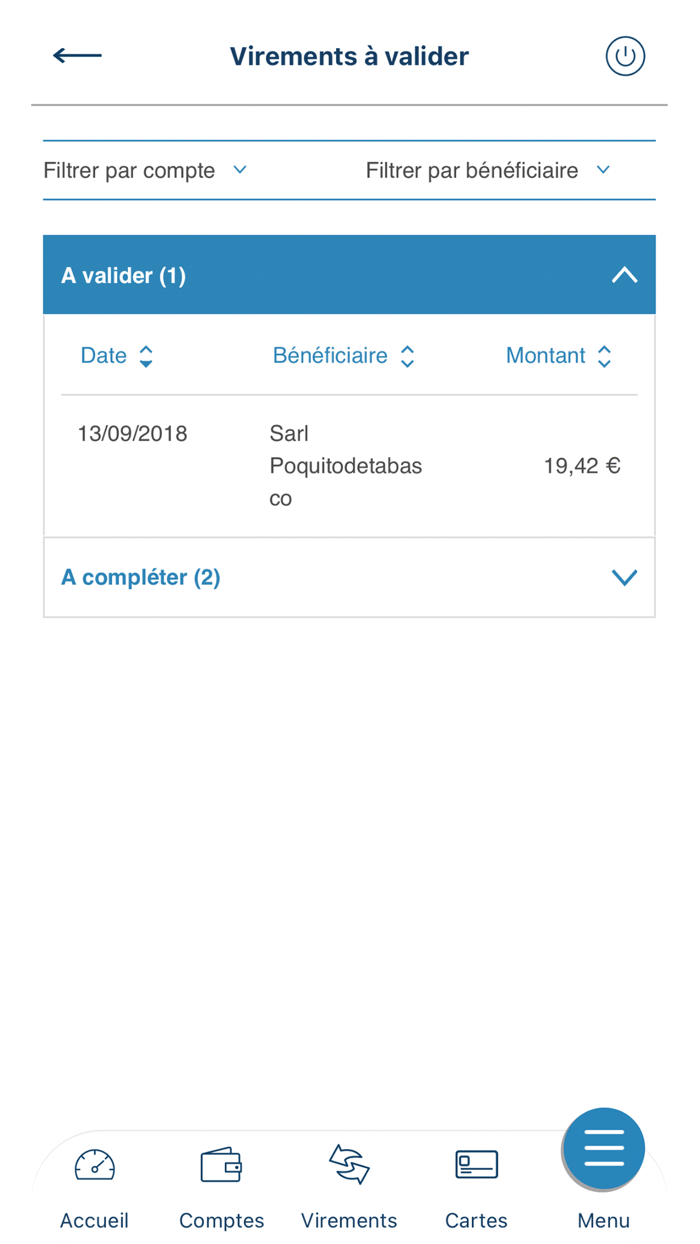Sort by Bénéficiaire column
The image size is (700, 1244).
pos(331,356)
